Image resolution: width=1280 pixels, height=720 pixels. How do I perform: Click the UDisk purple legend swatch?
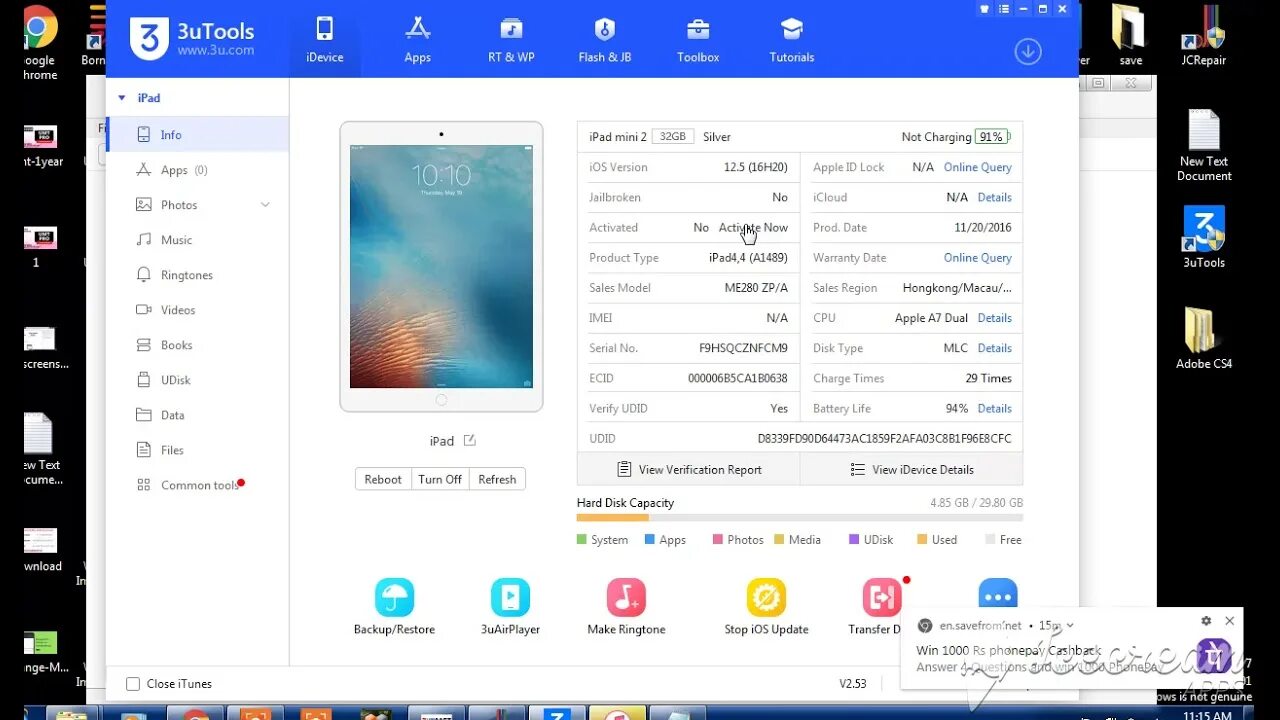[854, 539]
